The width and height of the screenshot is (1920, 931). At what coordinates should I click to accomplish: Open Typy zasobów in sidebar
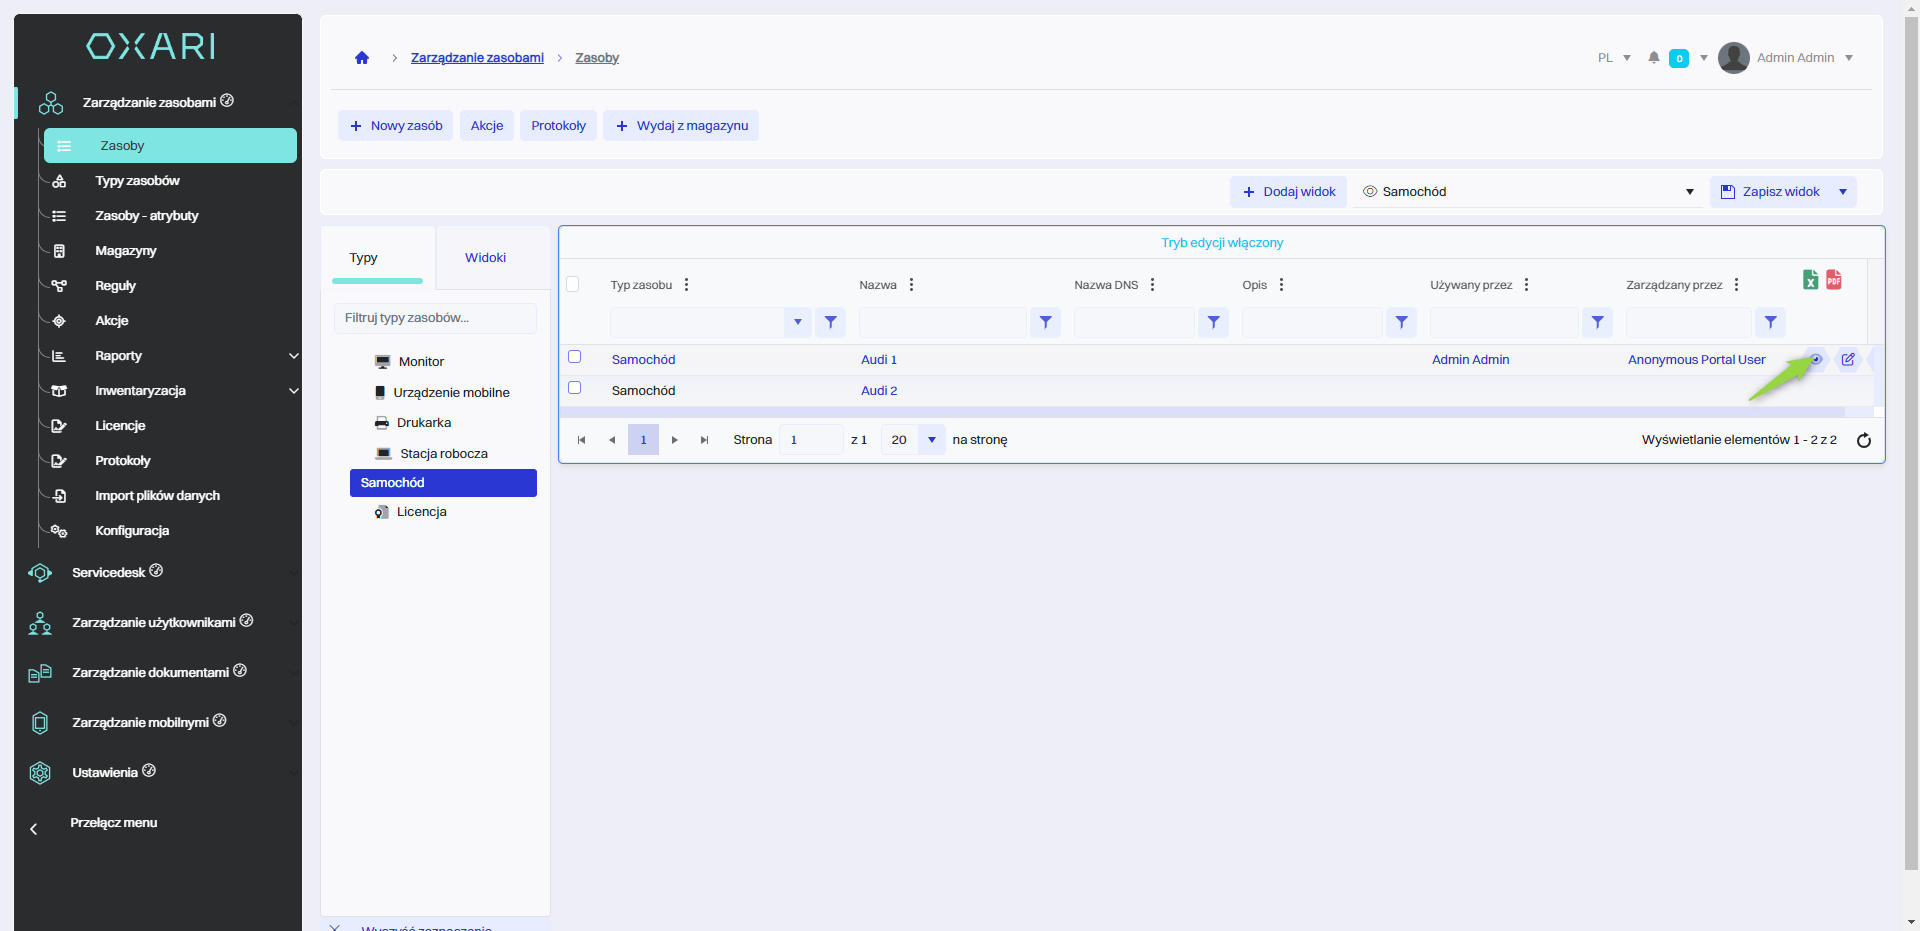[137, 181]
